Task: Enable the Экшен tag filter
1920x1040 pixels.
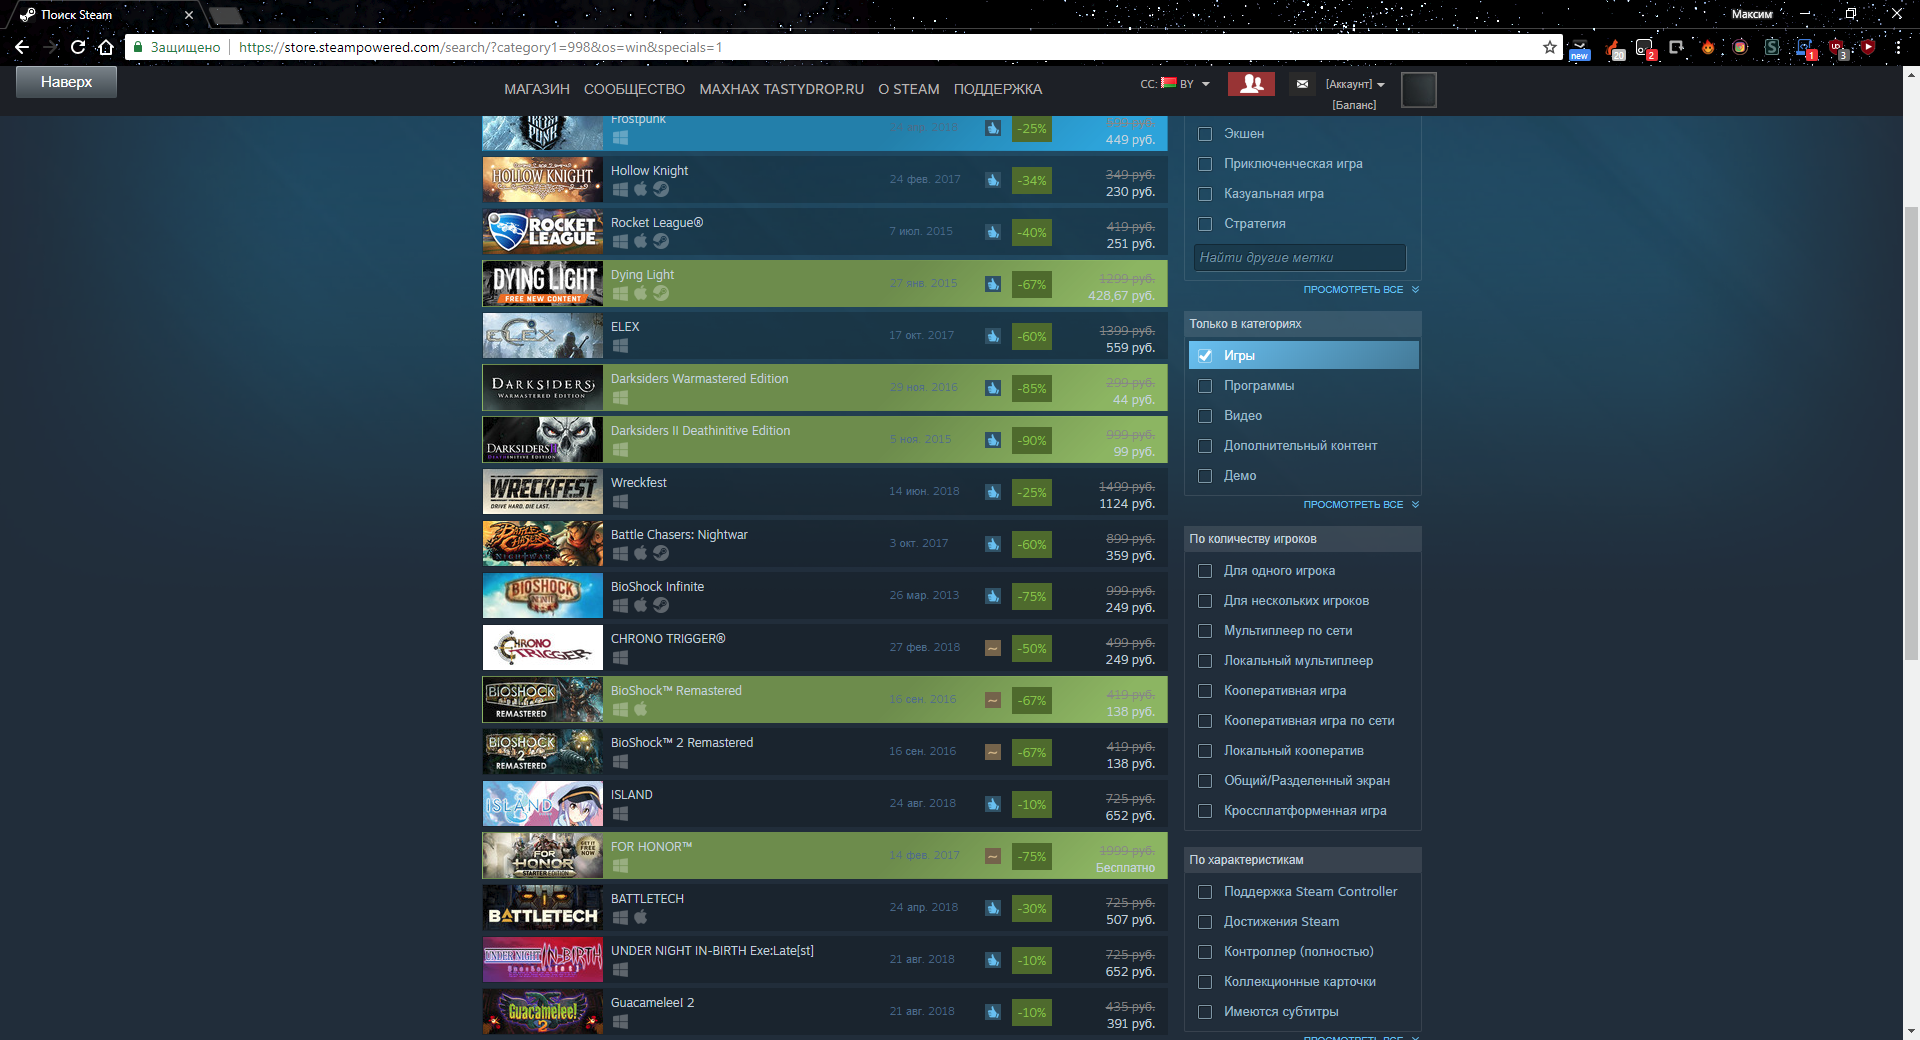Action: point(1205,134)
